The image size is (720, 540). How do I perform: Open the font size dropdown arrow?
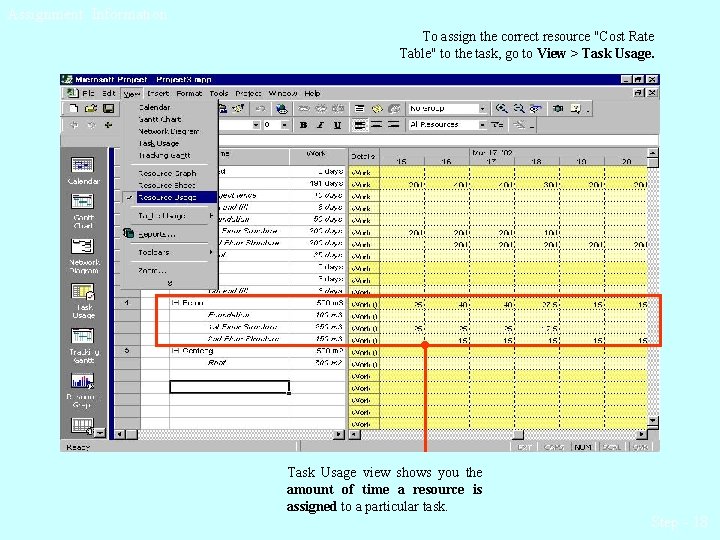pos(285,124)
